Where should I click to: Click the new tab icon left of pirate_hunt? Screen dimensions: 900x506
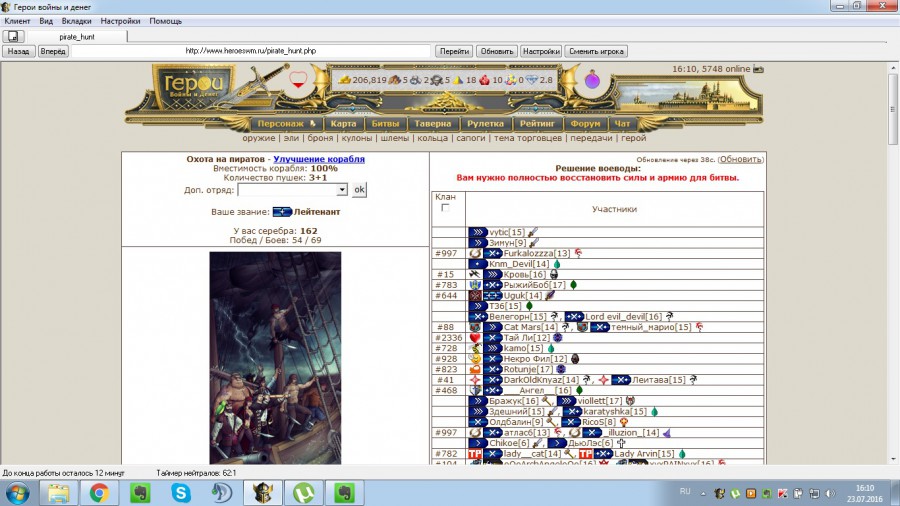[x=13, y=37]
